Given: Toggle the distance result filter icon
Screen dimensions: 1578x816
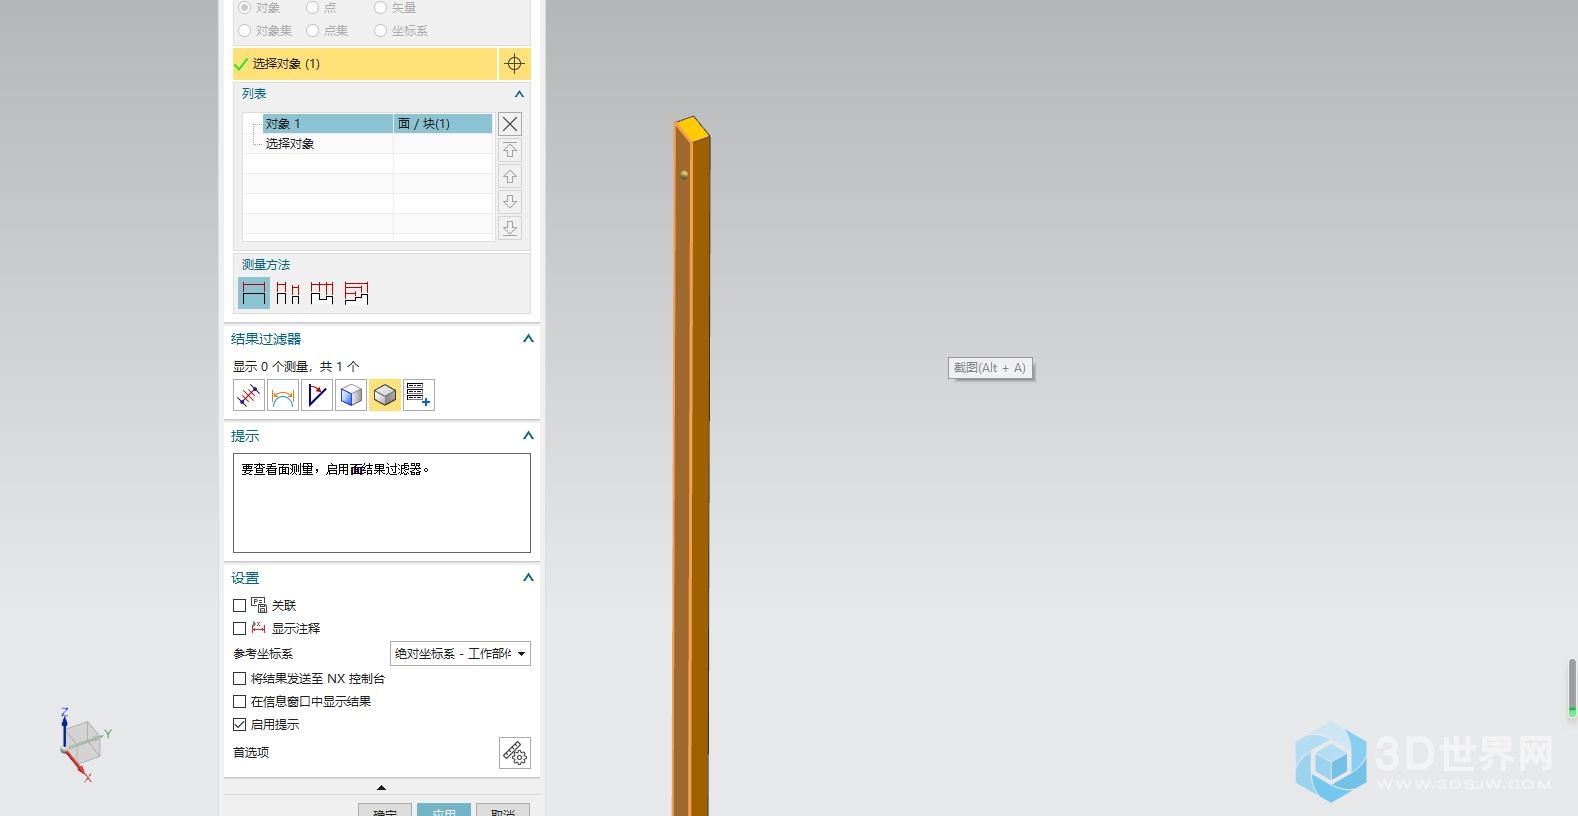Looking at the screenshot, I should 249,395.
